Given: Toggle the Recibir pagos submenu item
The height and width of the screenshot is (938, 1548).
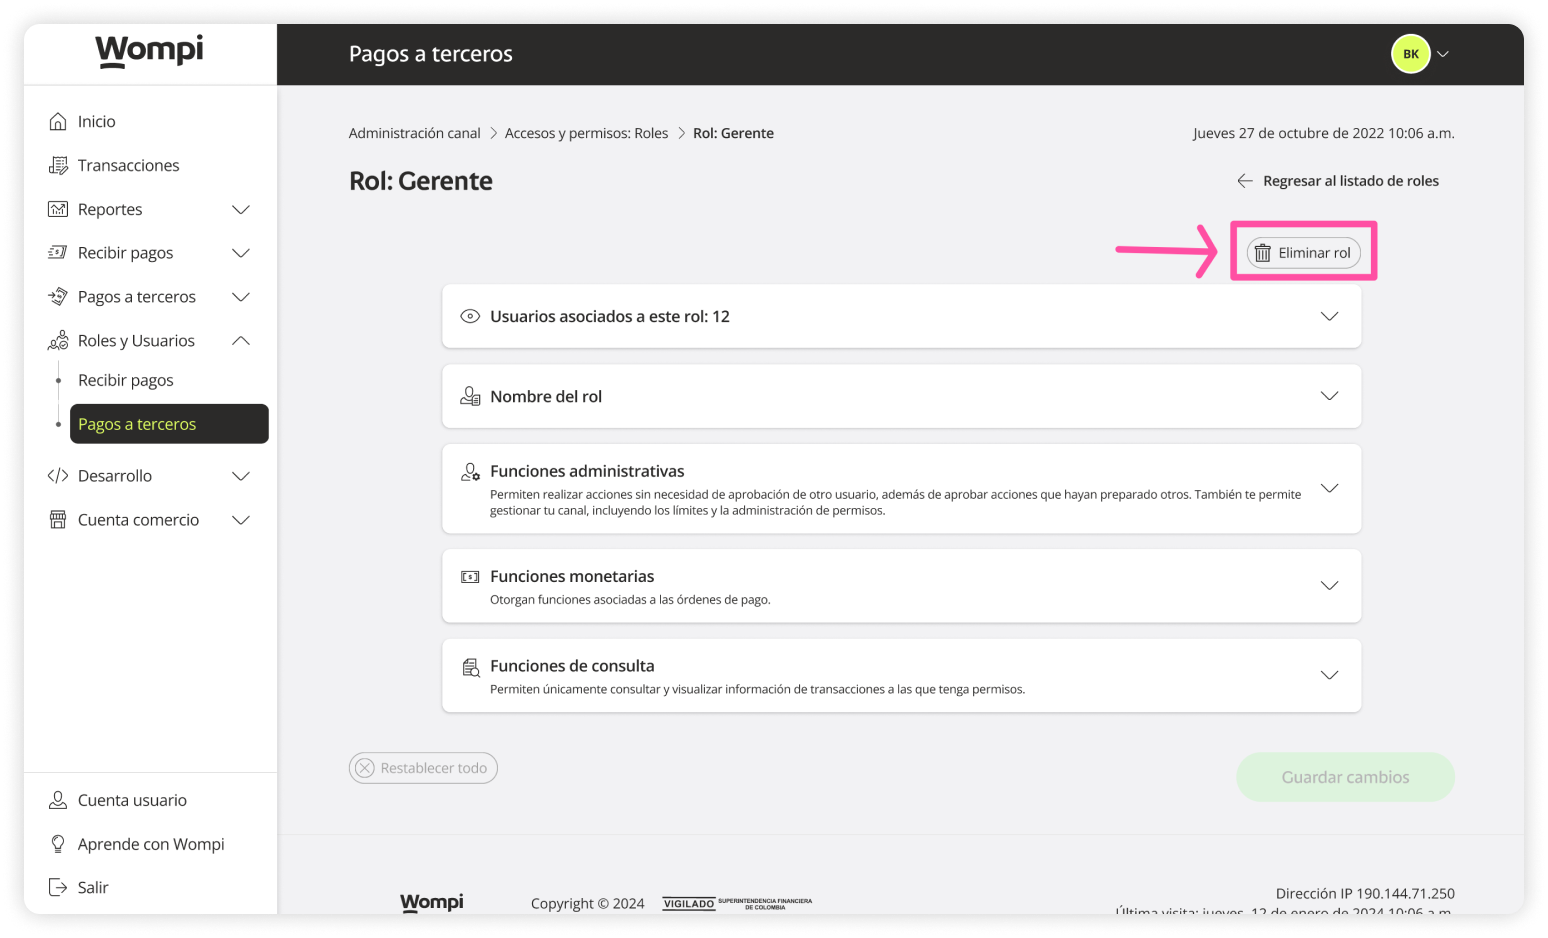Looking at the screenshot, I should (x=125, y=380).
